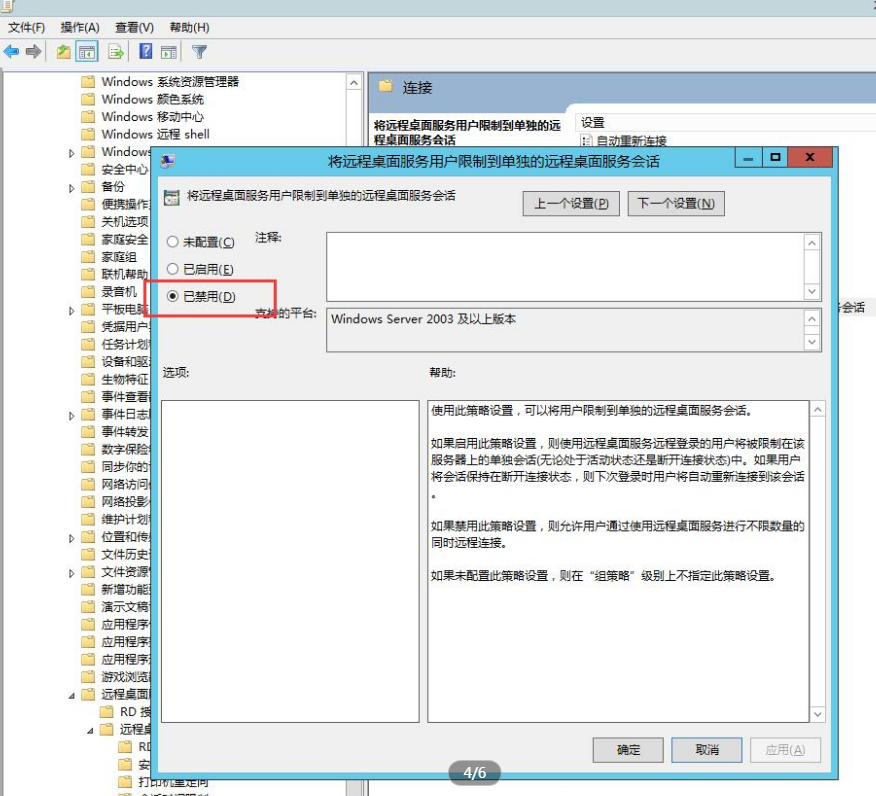Open Help via blue question mark icon
876x796 pixels.
point(146,52)
